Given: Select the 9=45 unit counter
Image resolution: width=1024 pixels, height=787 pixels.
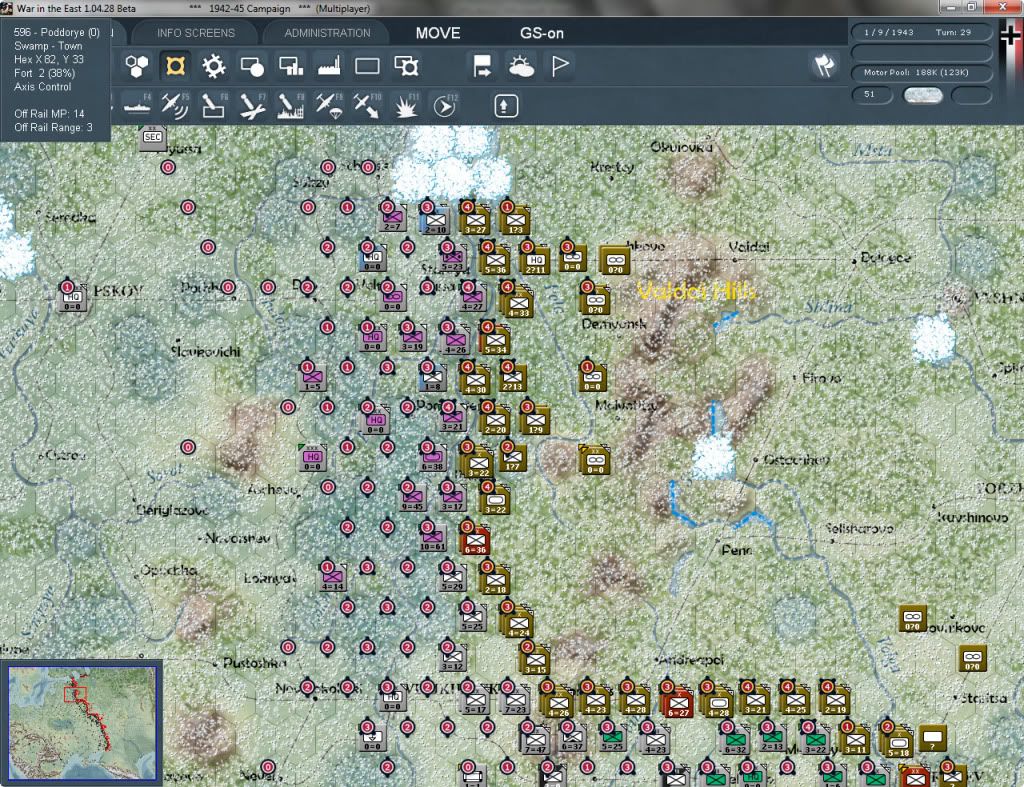Looking at the screenshot, I should 412,498.
